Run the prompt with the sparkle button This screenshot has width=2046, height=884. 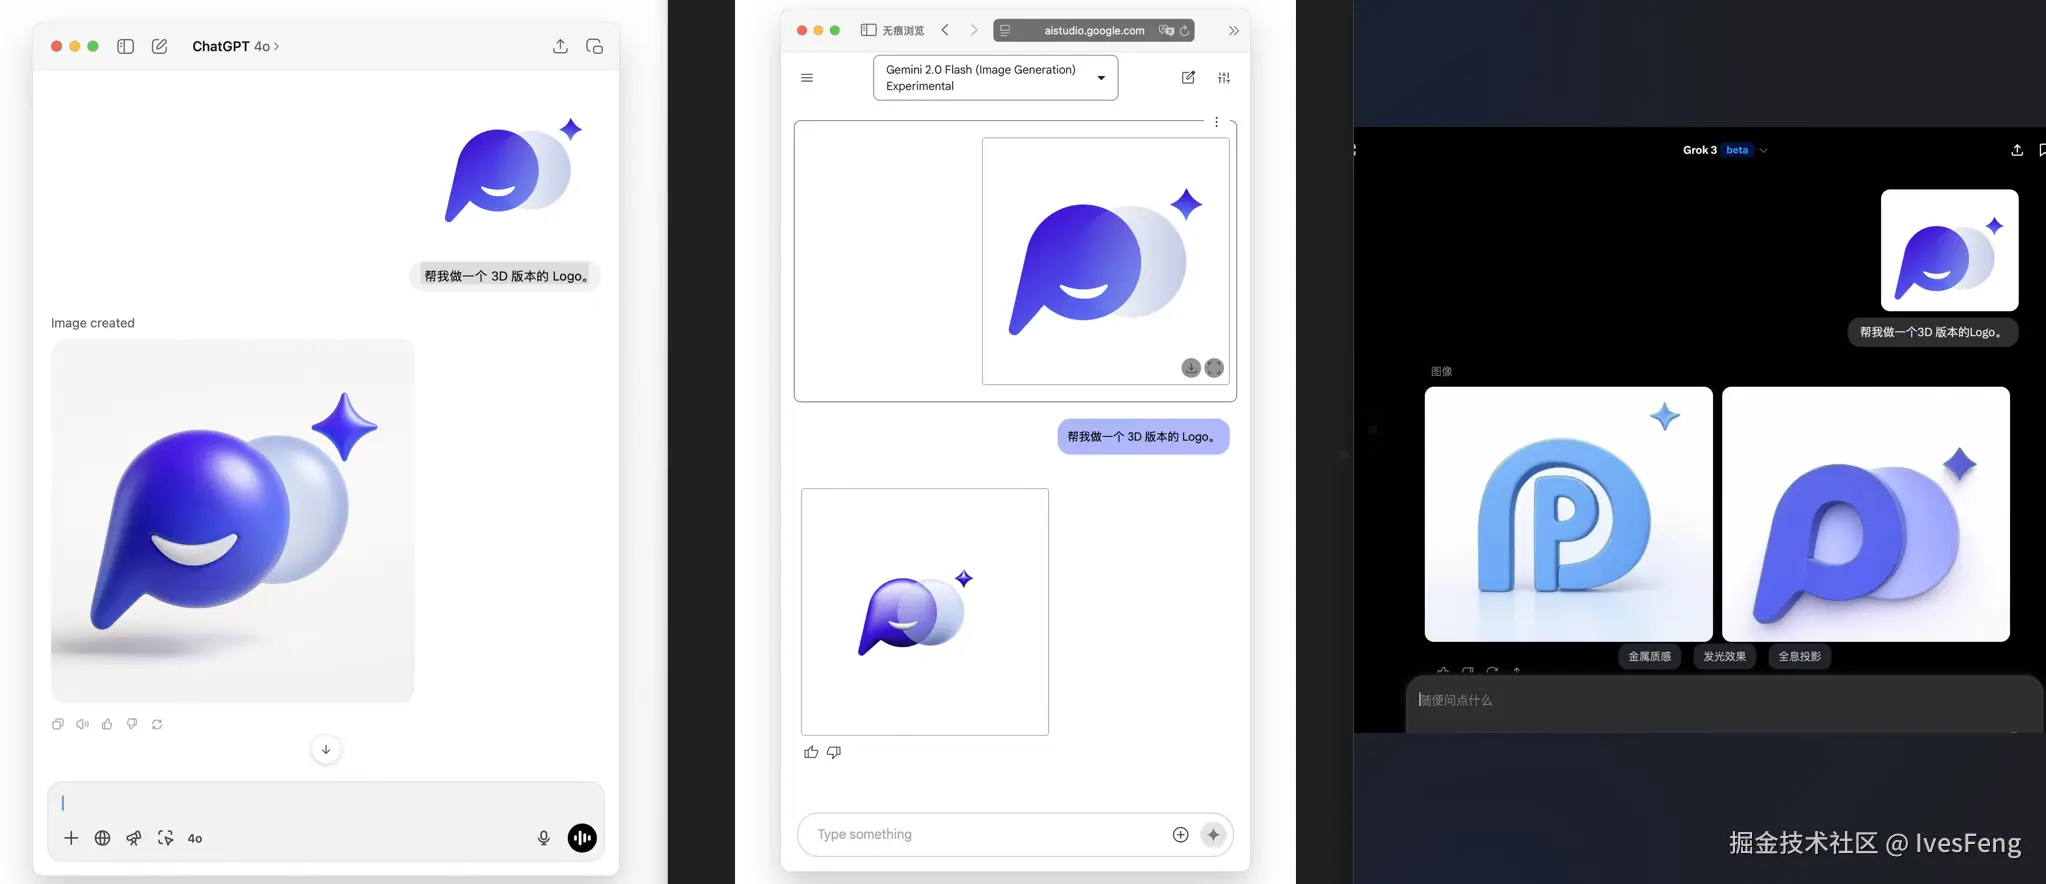click(x=1213, y=834)
